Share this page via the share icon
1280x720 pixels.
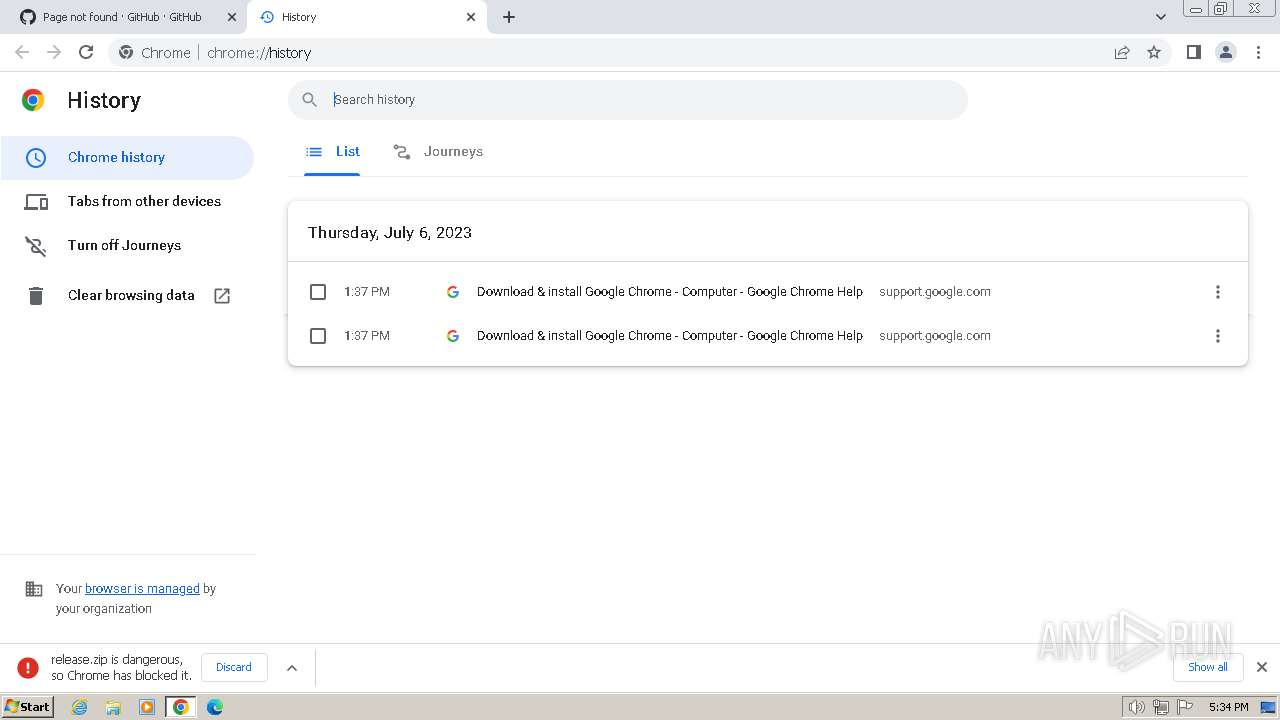[1122, 52]
